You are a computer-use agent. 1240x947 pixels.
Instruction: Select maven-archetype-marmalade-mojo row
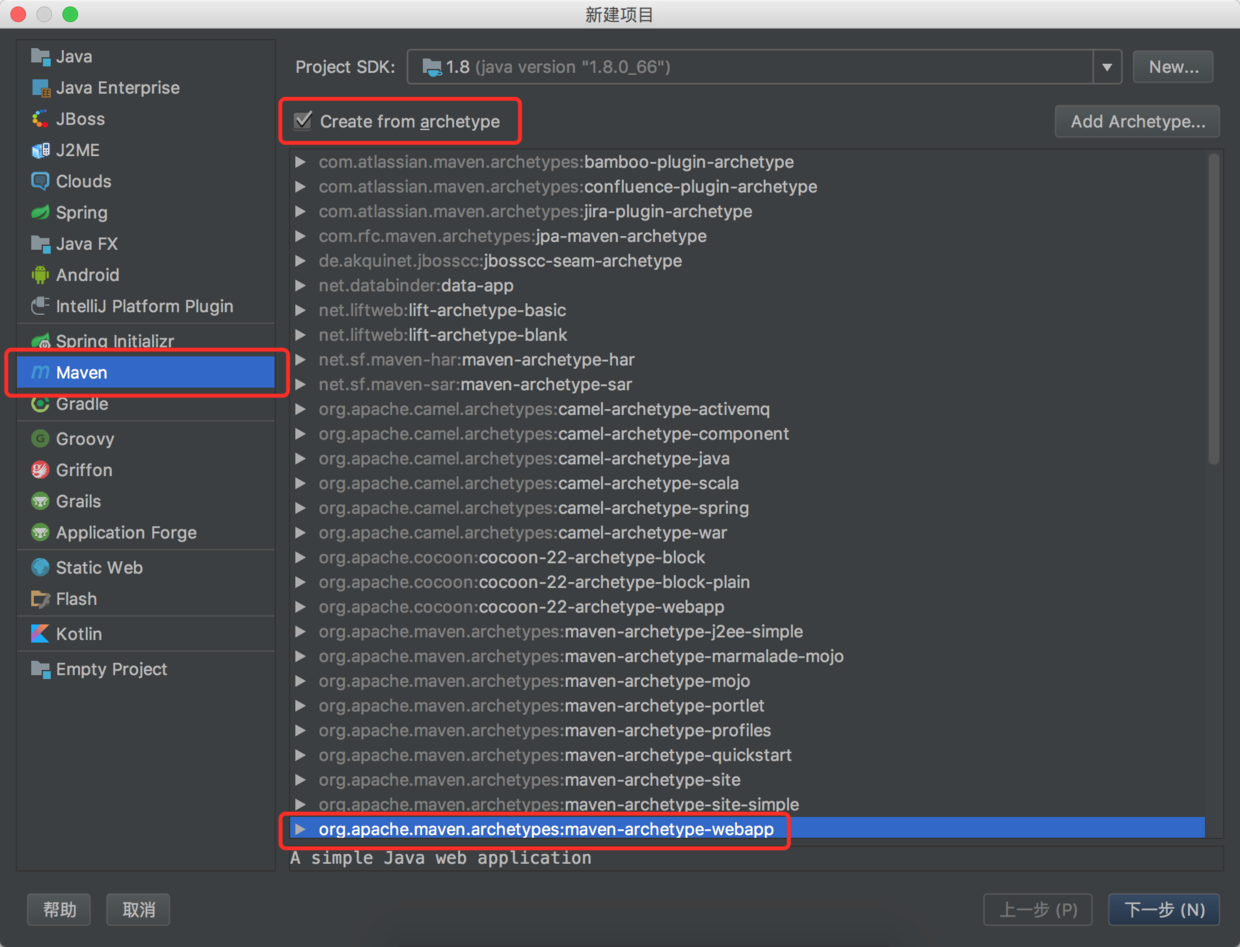(x=747, y=656)
